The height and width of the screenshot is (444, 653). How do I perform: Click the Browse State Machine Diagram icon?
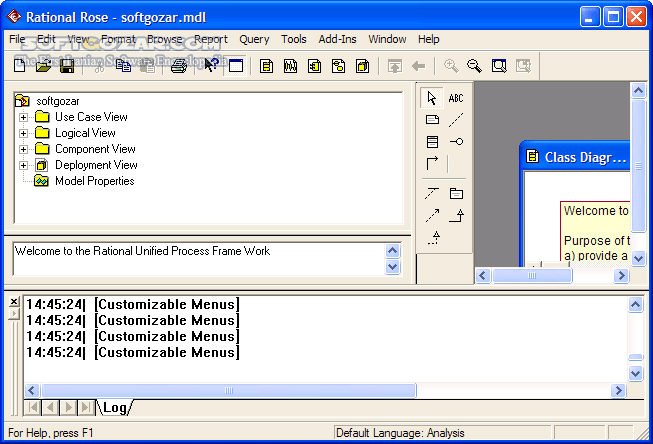[x=338, y=66]
